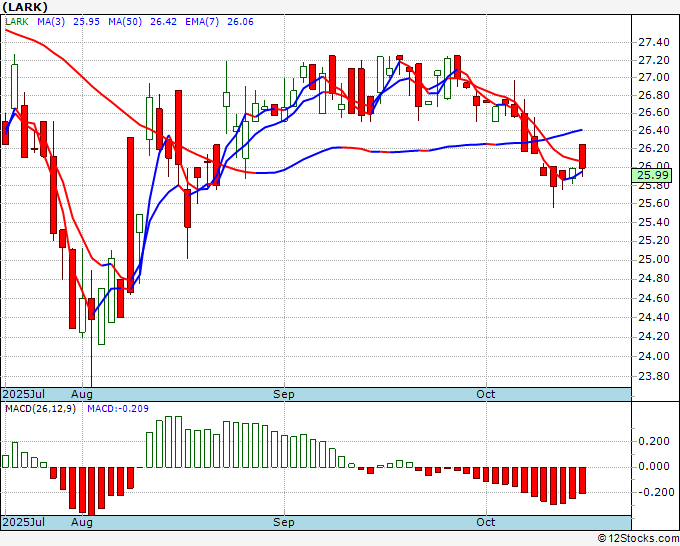Click the (LARK) chart title

click(x=25, y=7)
